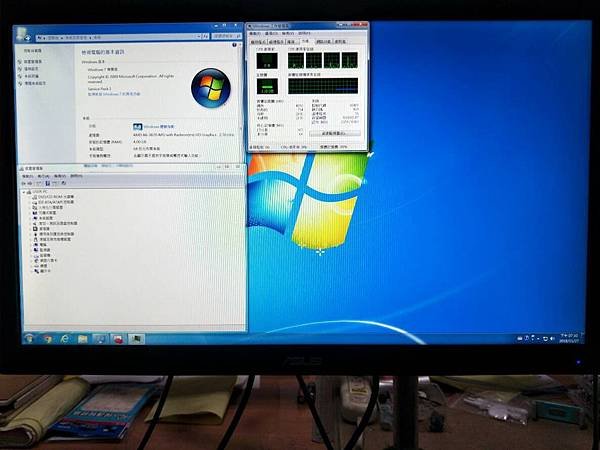Expand the IDE ATA/ATAPI controllers node
This screenshot has width=600, height=450.
pyautogui.click(x=31, y=202)
